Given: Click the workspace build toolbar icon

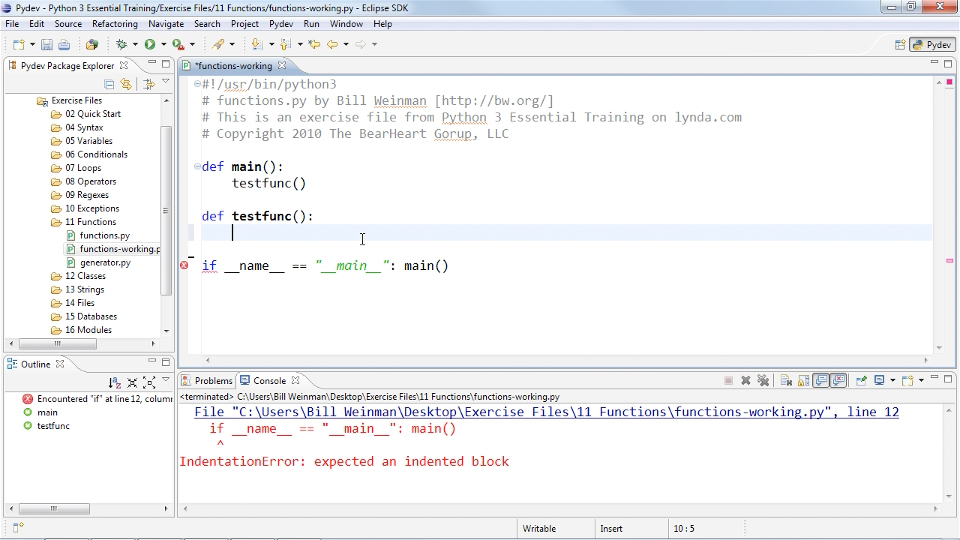Looking at the screenshot, I should (91, 44).
